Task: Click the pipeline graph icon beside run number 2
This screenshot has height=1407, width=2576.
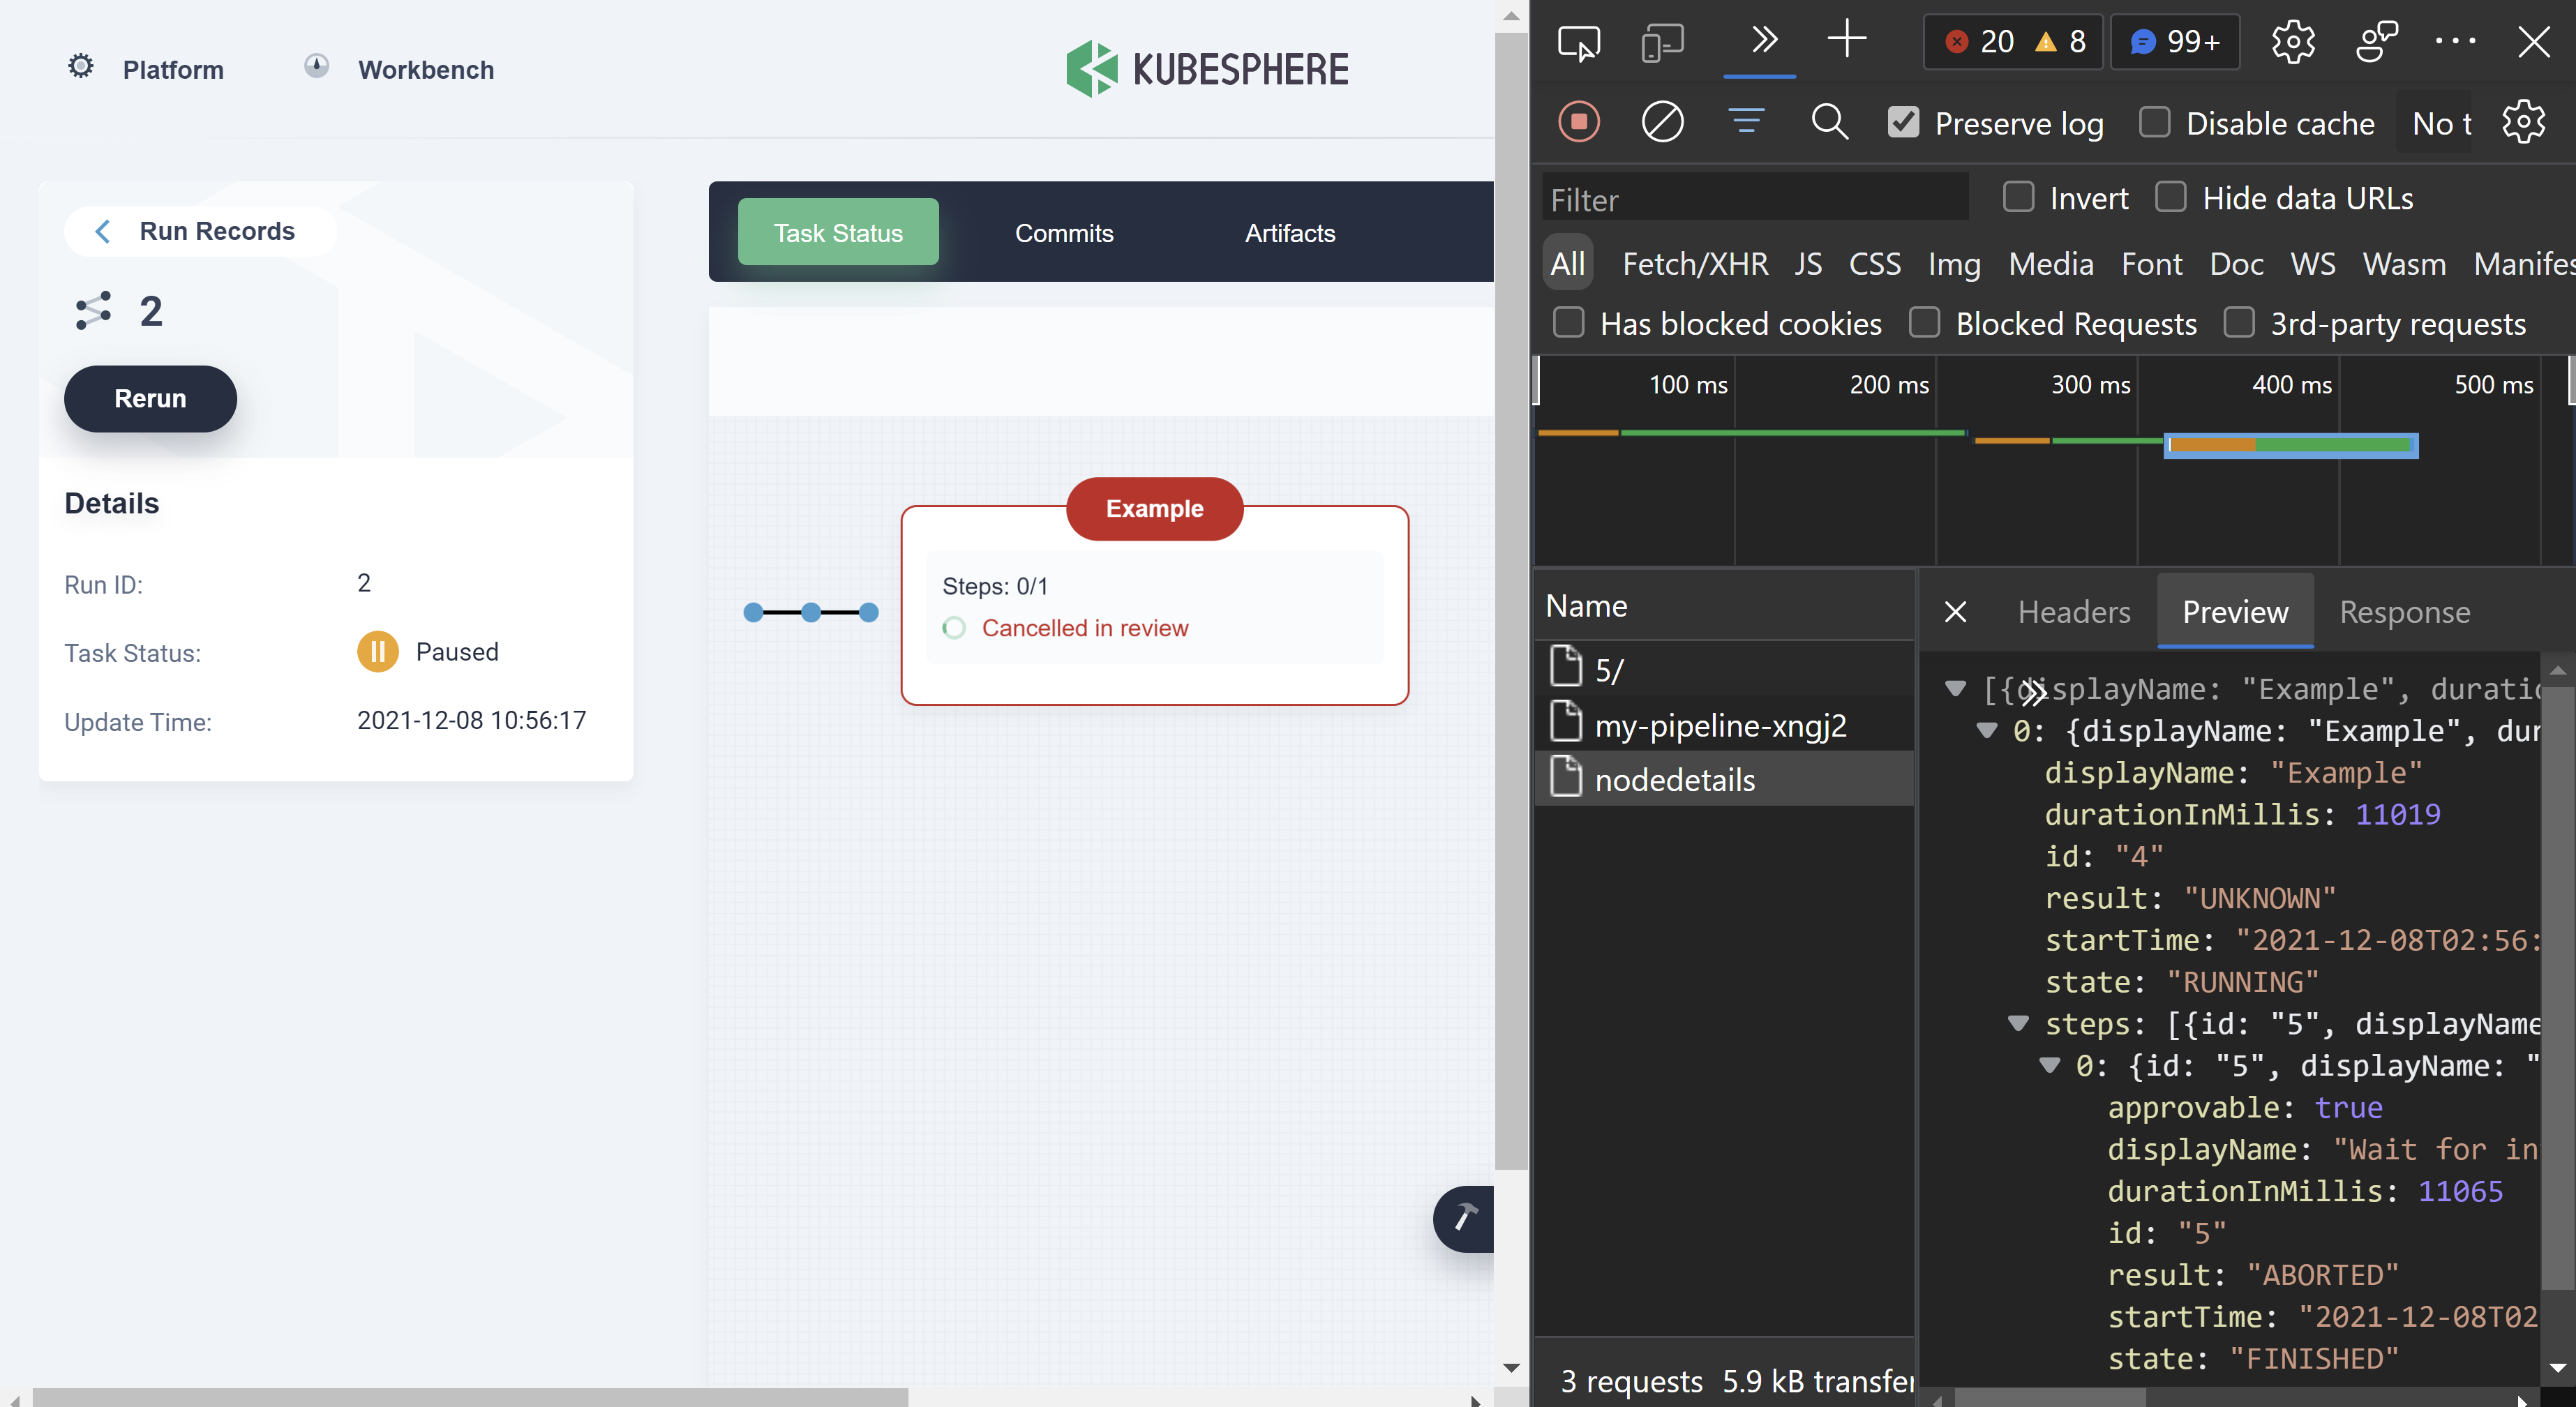Action: [92, 310]
